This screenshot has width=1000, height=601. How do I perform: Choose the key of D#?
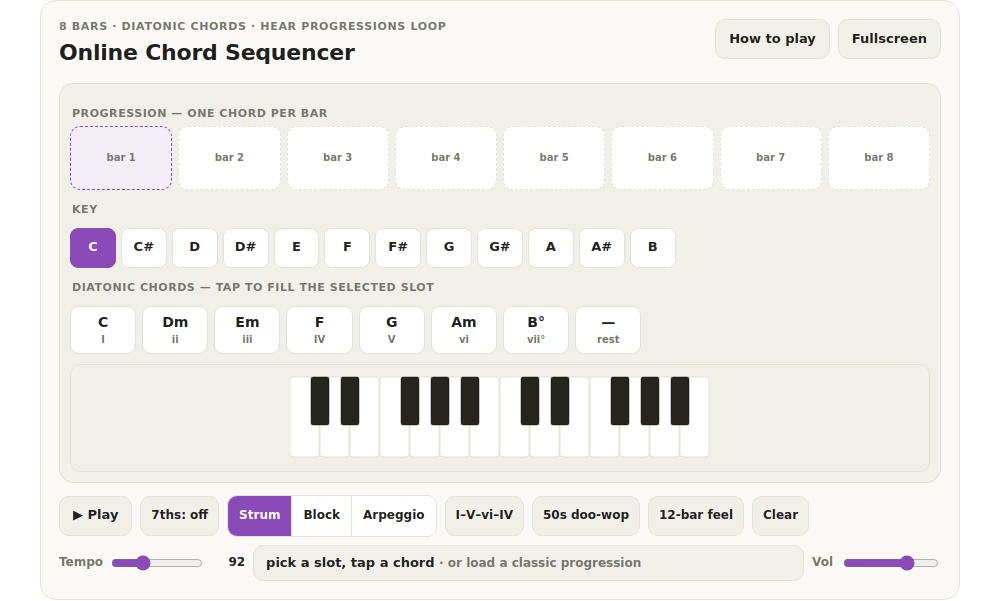pyautogui.click(x=246, y=248)
